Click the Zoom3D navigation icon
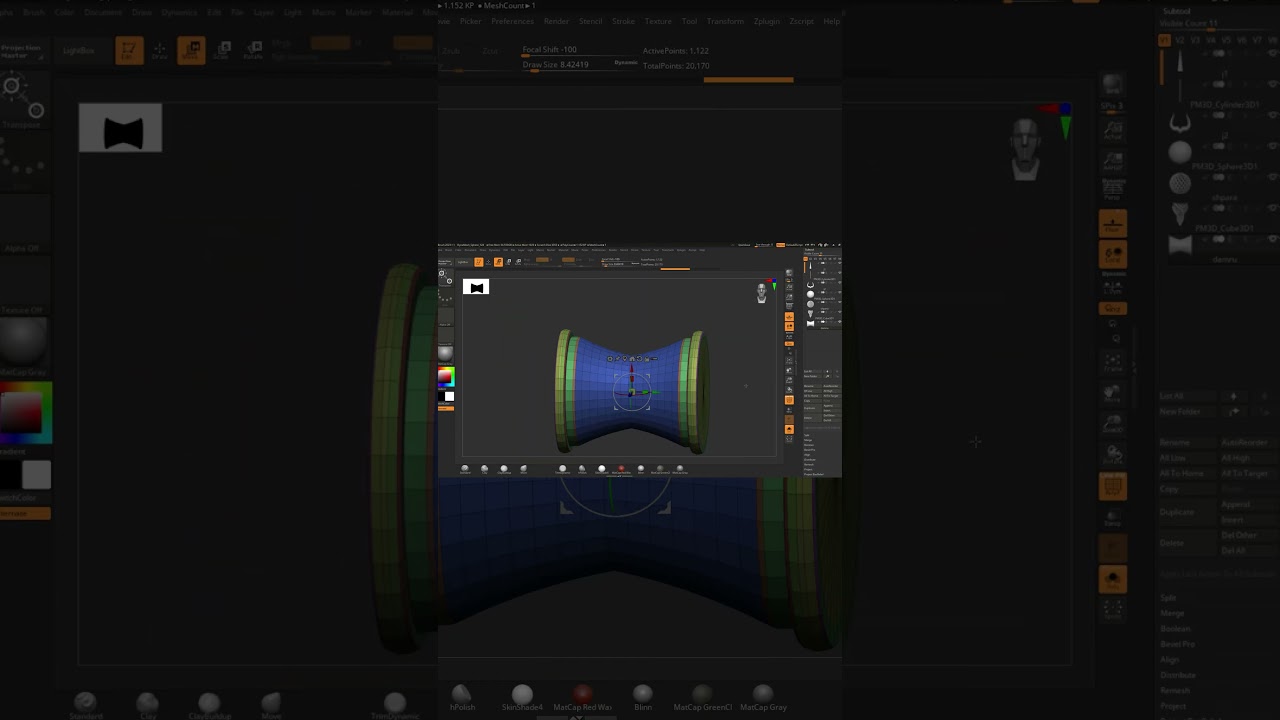The width and height of the screenshot is (1280, 720). (1112, 424)
